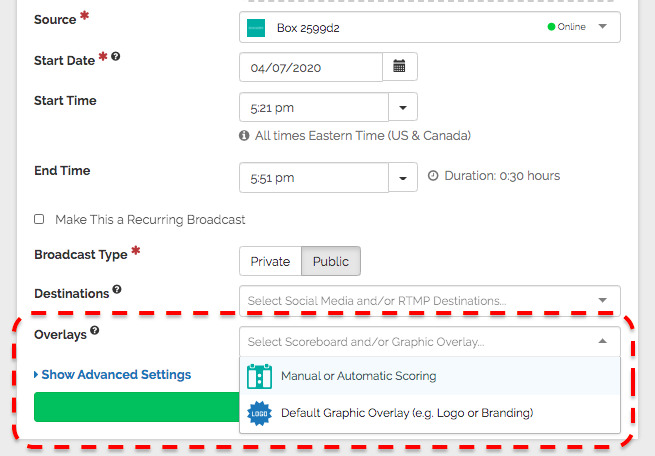Open the calendar date picker icon
The height and width of the screenshot is (456, 655).
pos(400,67)
